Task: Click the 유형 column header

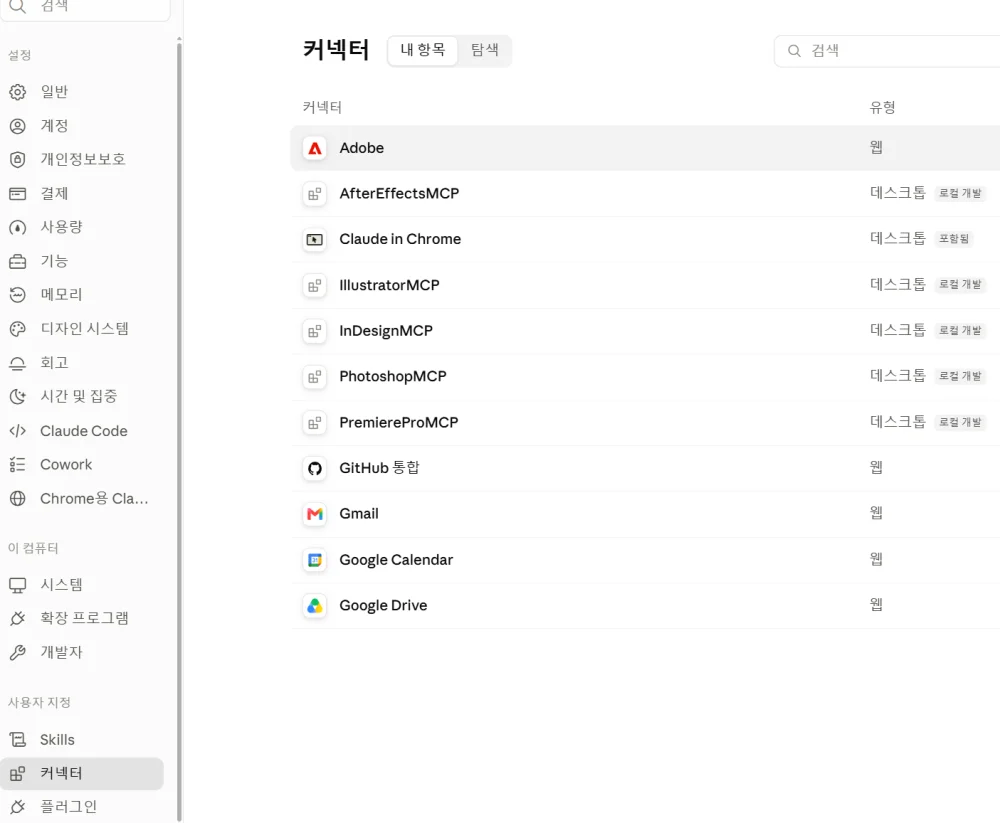Action: tap(882, 107)
